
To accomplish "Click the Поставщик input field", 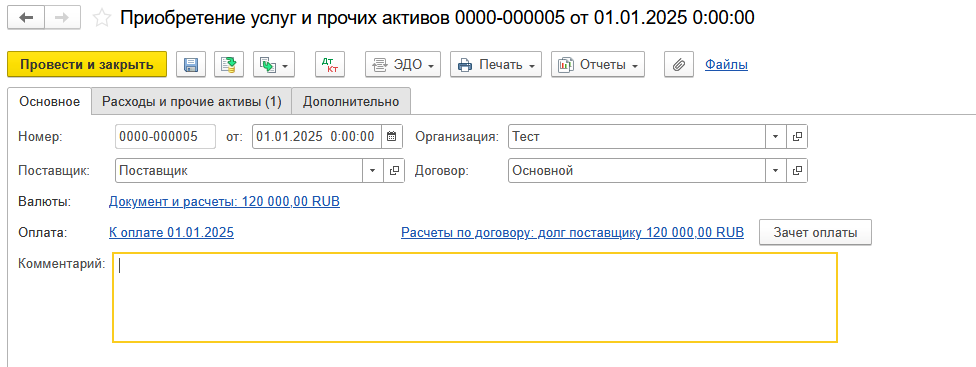I will point(239,170).
